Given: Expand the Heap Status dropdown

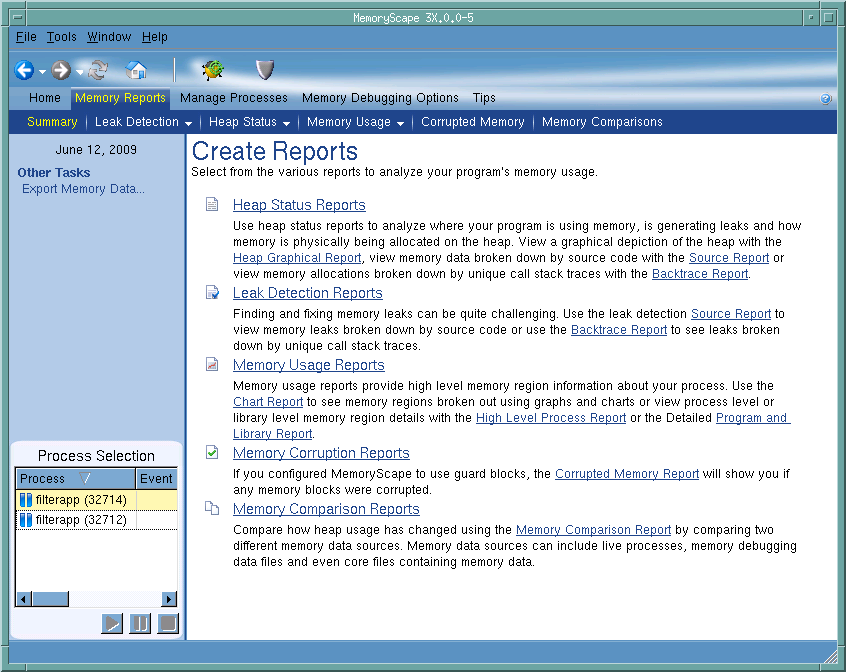Looking at the screenshot, I should click(x=286, y=123).
